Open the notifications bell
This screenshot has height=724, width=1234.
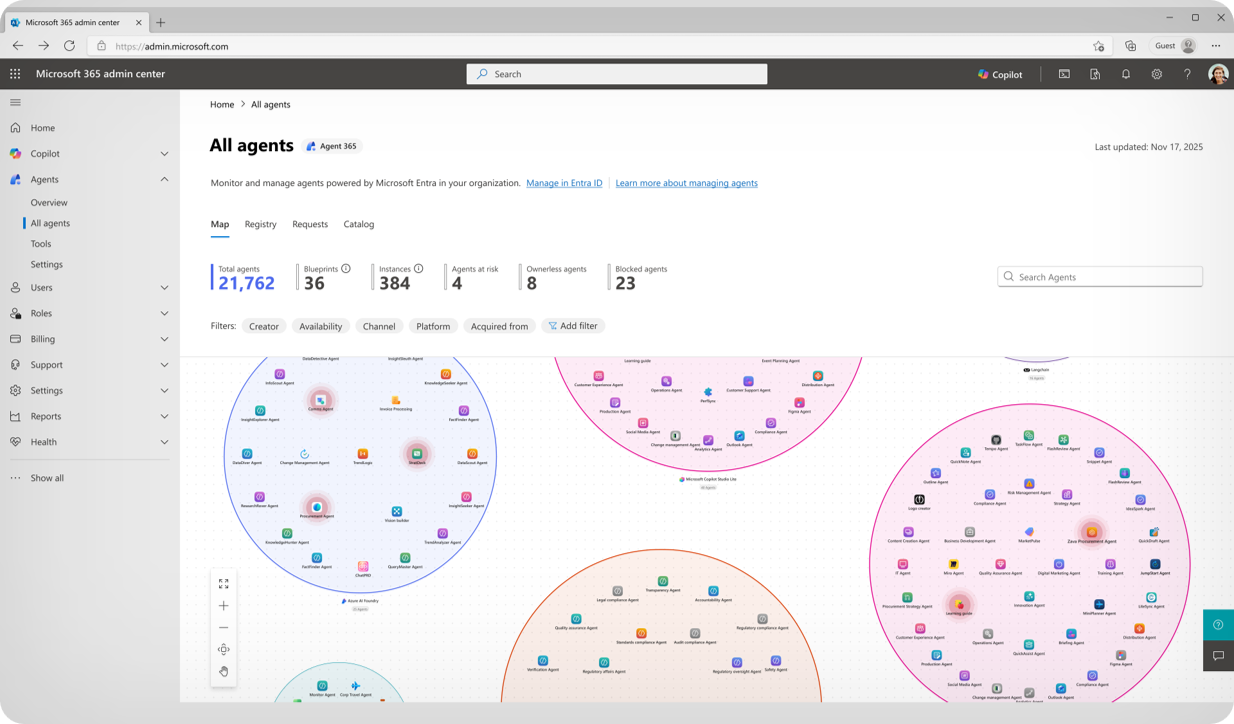coord(1126,74)
